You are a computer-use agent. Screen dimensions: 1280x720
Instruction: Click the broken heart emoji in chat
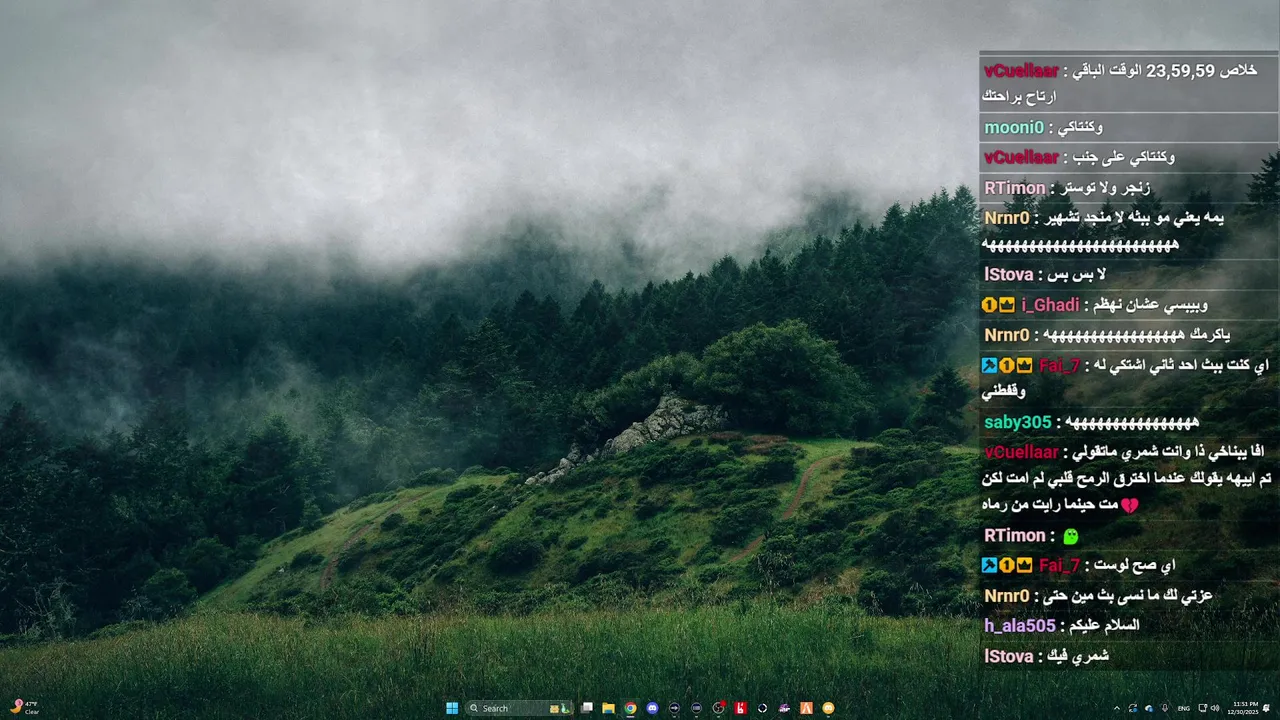point(1129,506)
